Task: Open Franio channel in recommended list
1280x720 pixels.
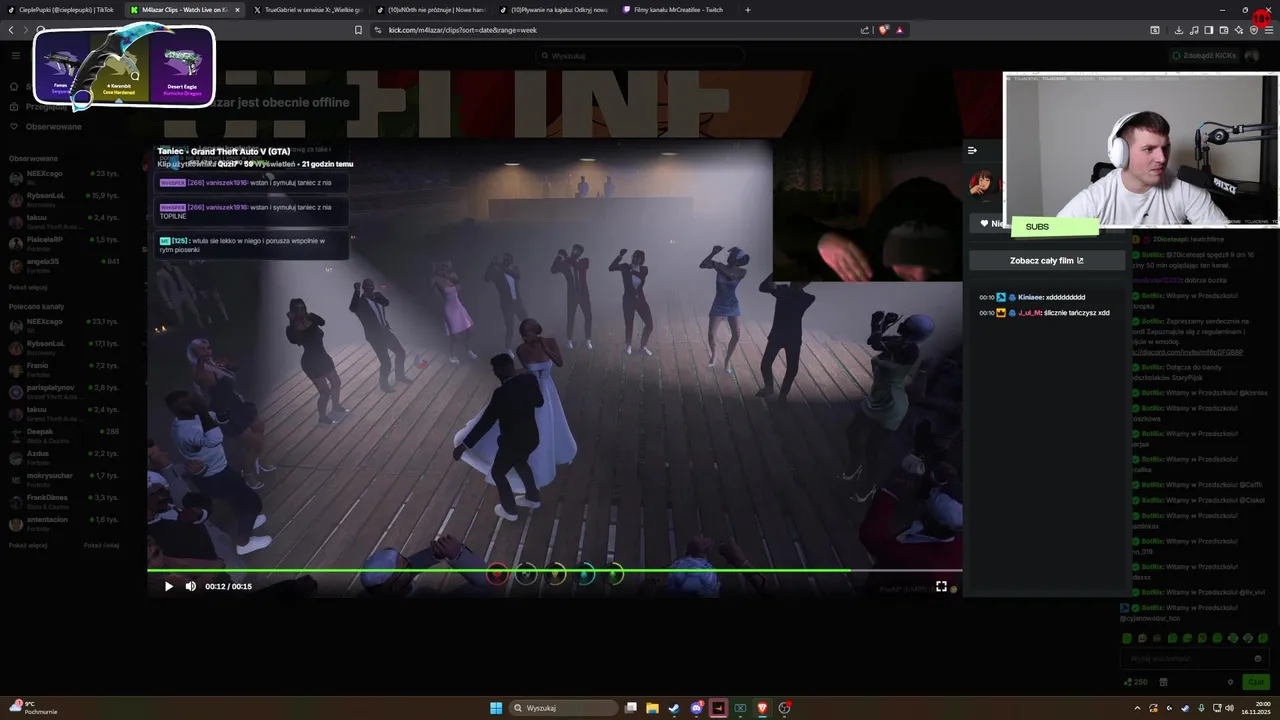Action: pyautogui.click(x=64, y=370)
